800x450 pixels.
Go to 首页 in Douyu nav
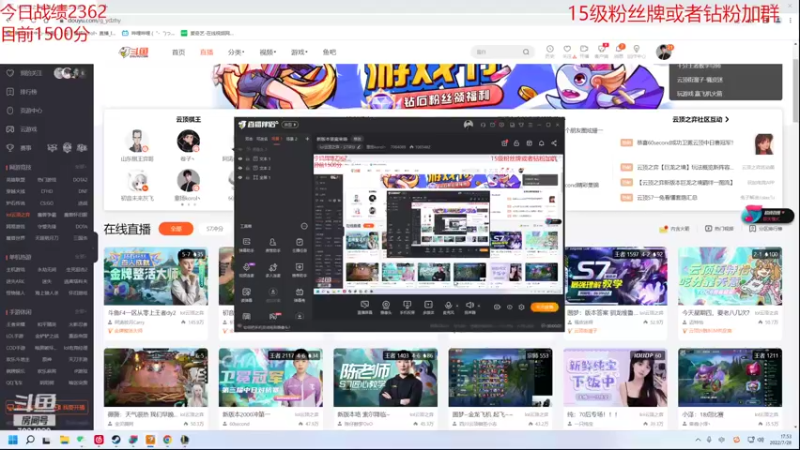178,52
